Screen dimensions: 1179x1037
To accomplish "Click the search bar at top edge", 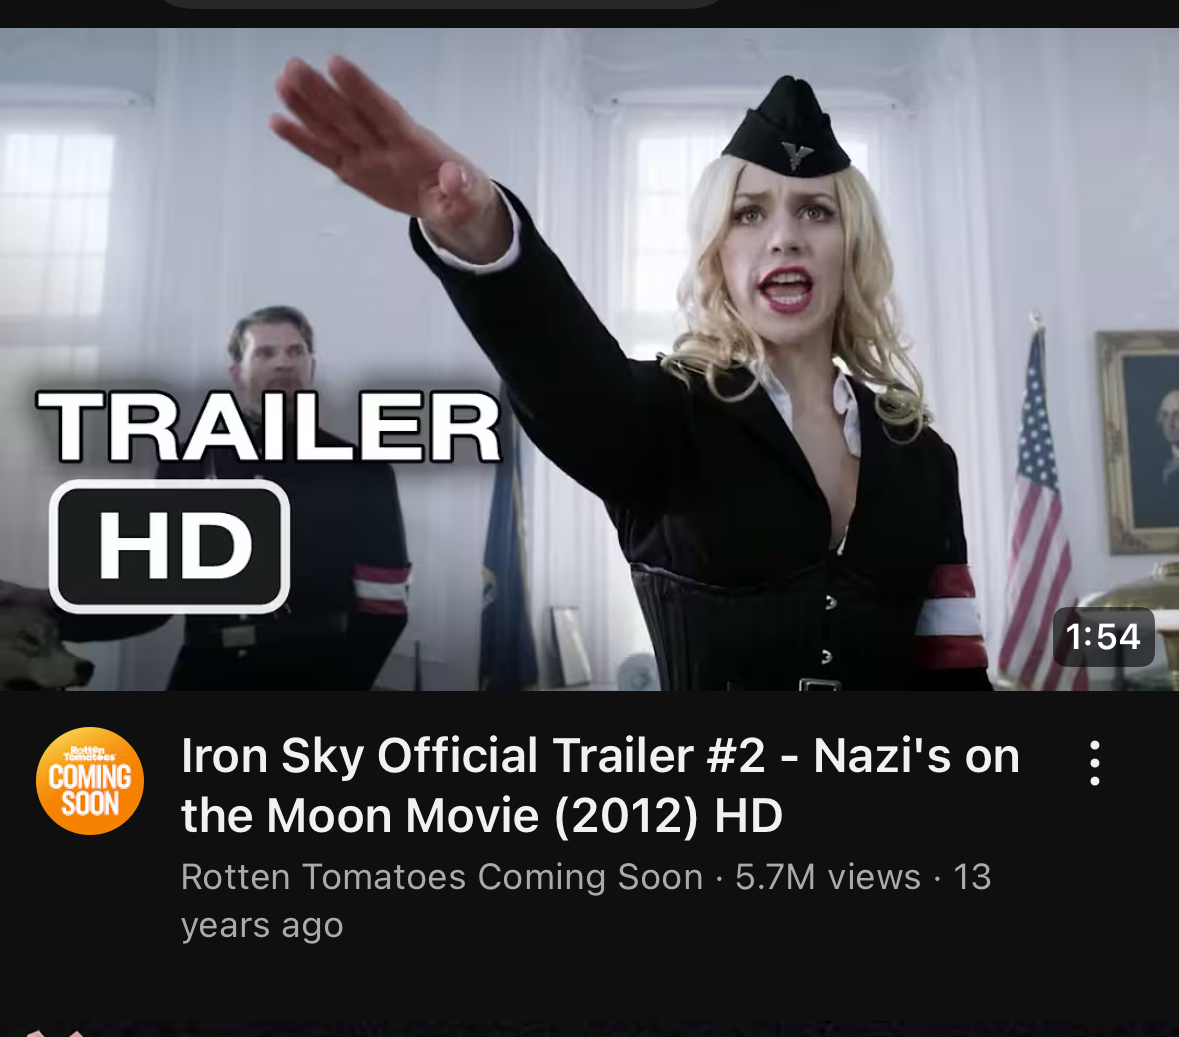I will (x=442, y=4).
